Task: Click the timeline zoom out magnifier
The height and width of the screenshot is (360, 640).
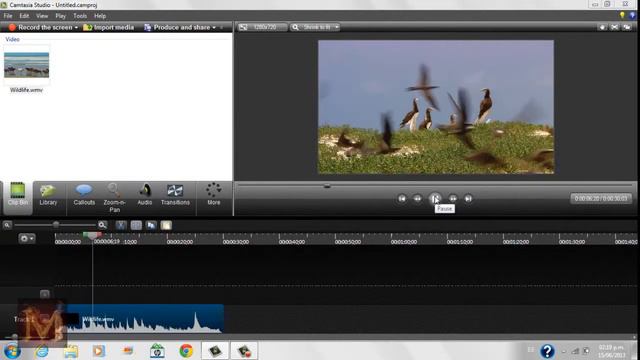Action: point(7,225)
